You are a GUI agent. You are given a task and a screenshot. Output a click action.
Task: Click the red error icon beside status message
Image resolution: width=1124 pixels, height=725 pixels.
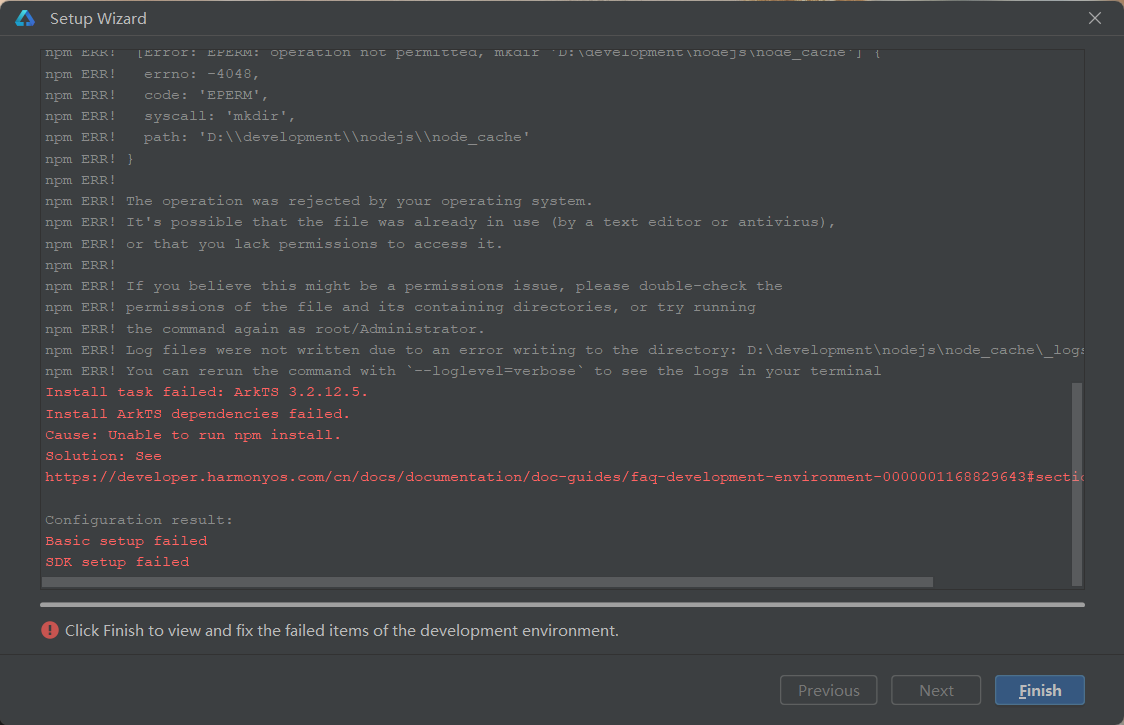50,630
